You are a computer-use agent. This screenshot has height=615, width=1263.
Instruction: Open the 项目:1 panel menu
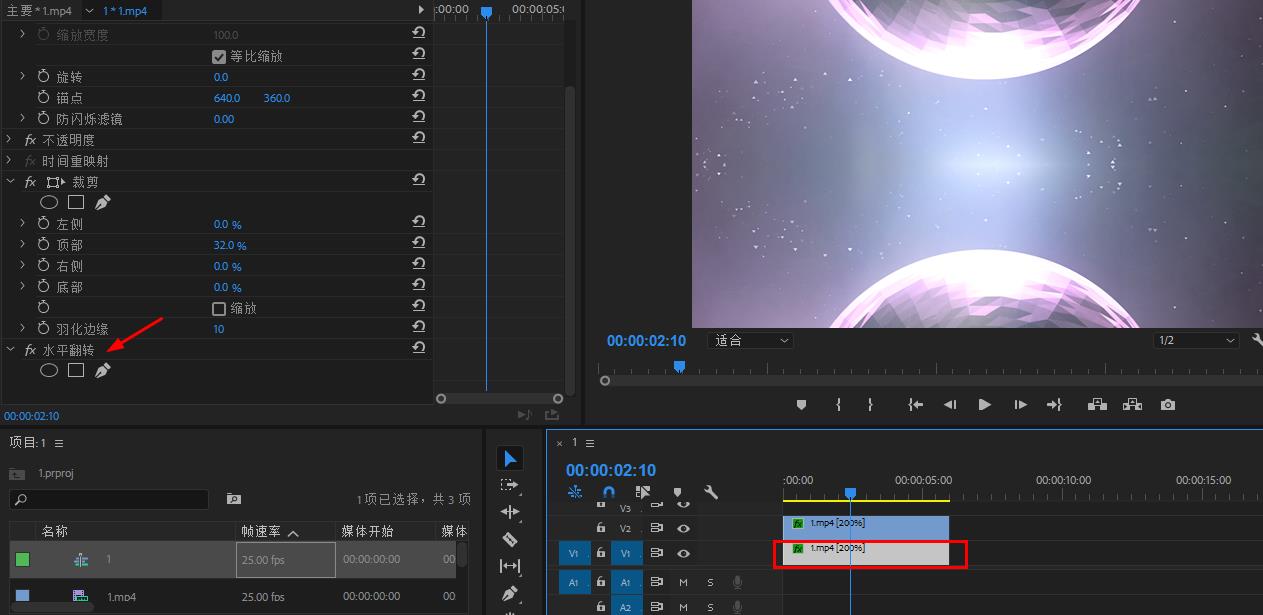(x=59, y=443)
